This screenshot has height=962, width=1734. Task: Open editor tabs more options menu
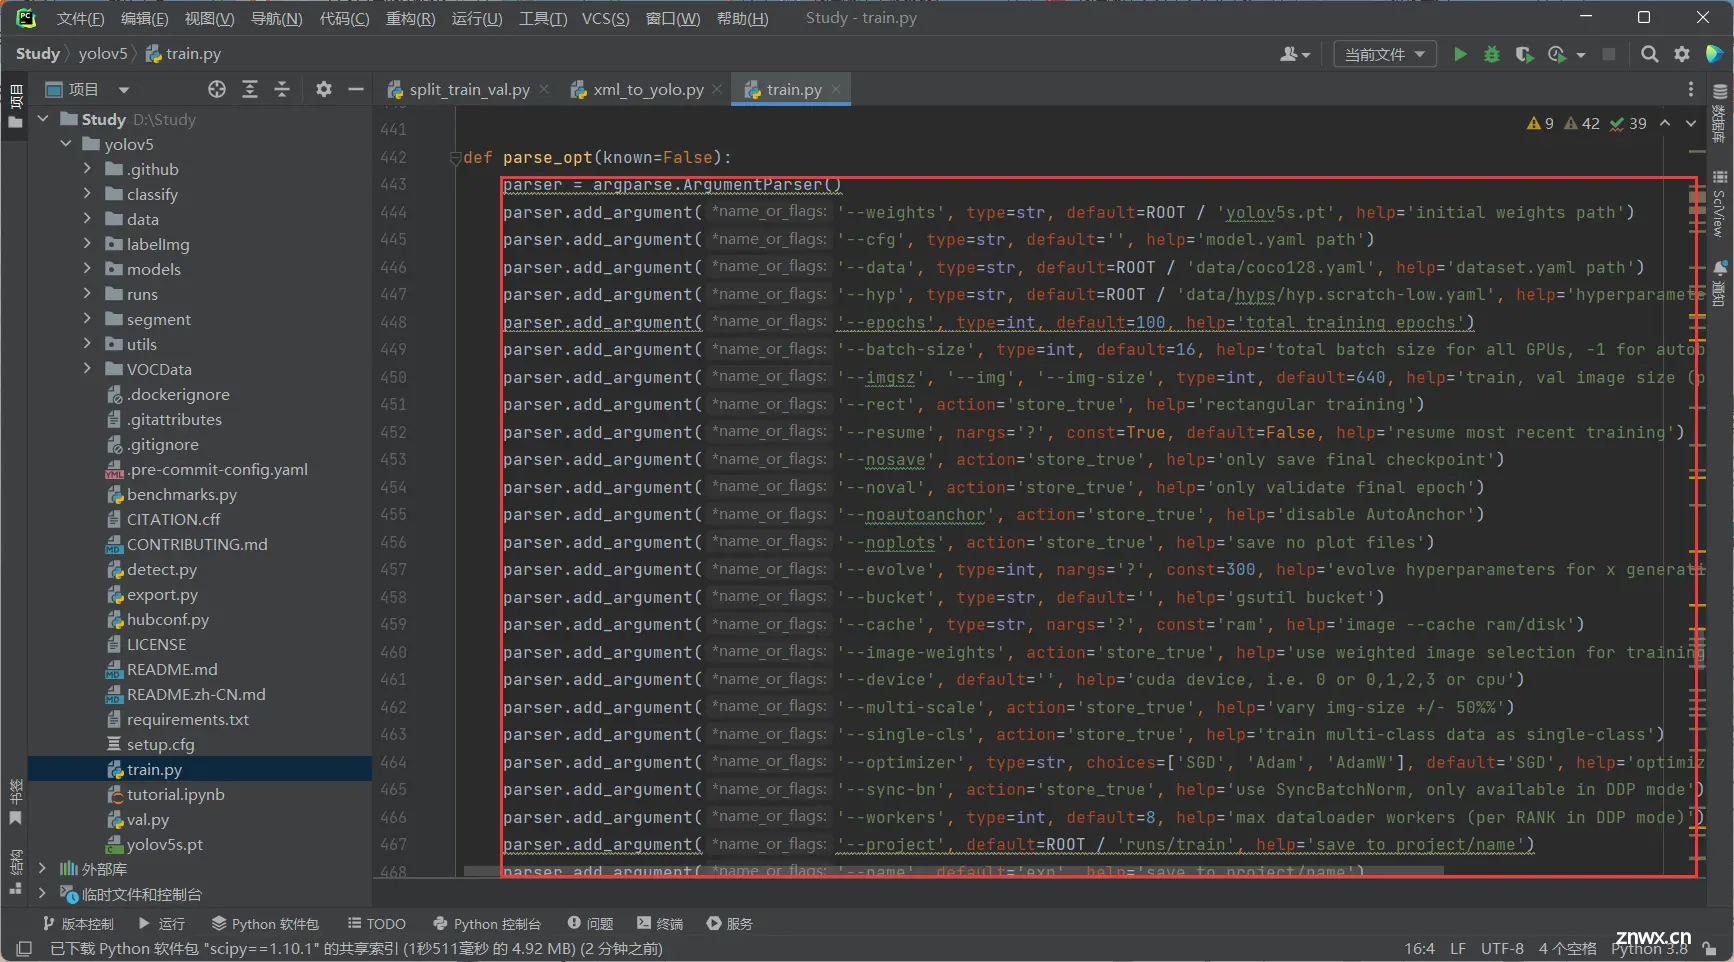1691,89
